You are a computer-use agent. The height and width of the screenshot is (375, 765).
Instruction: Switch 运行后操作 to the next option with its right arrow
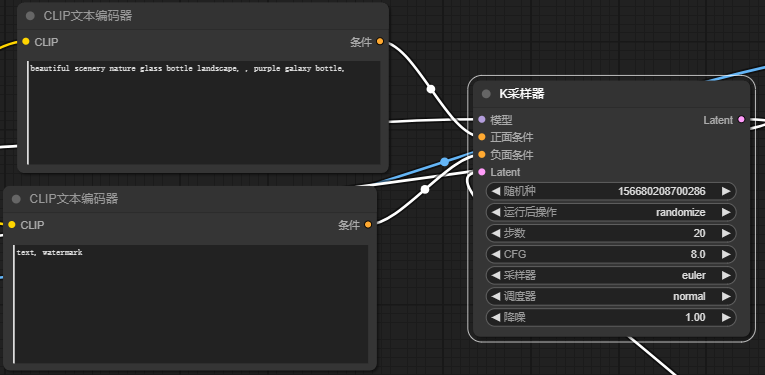(726, 212)
